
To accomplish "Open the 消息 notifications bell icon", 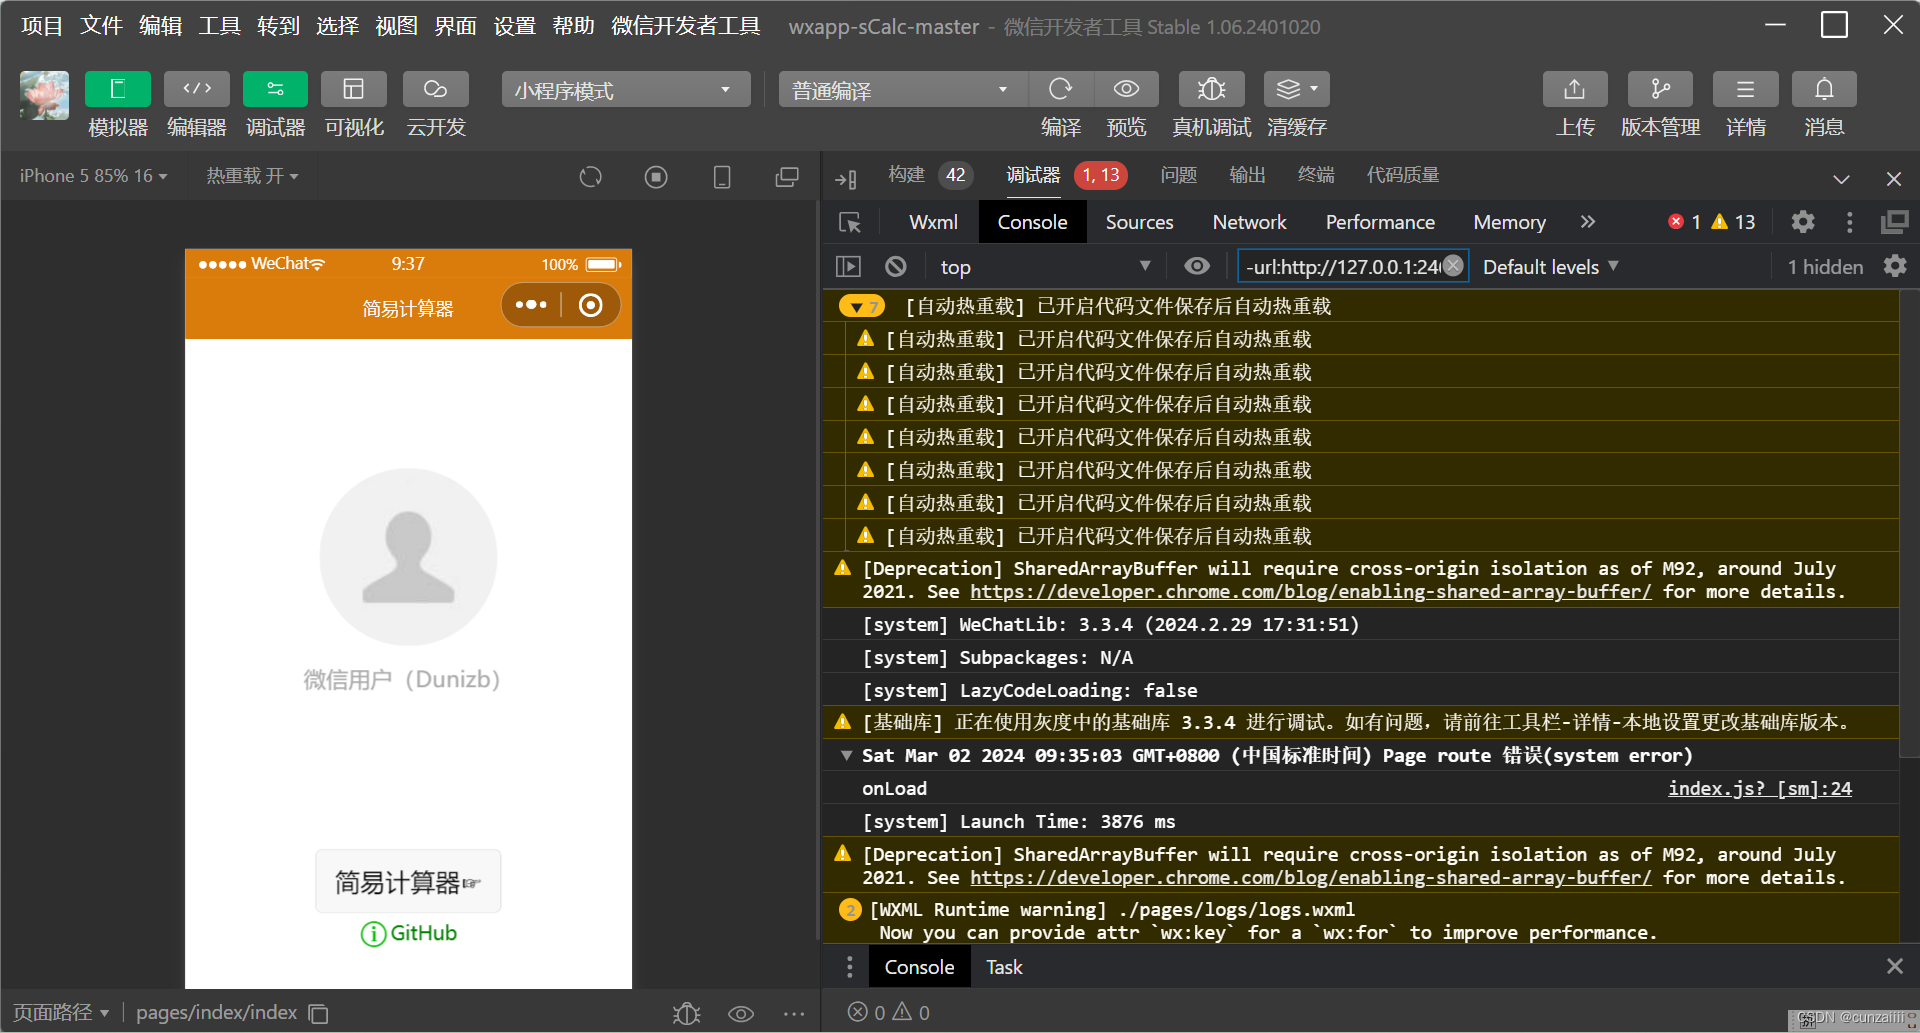I will coord(1824,89).
